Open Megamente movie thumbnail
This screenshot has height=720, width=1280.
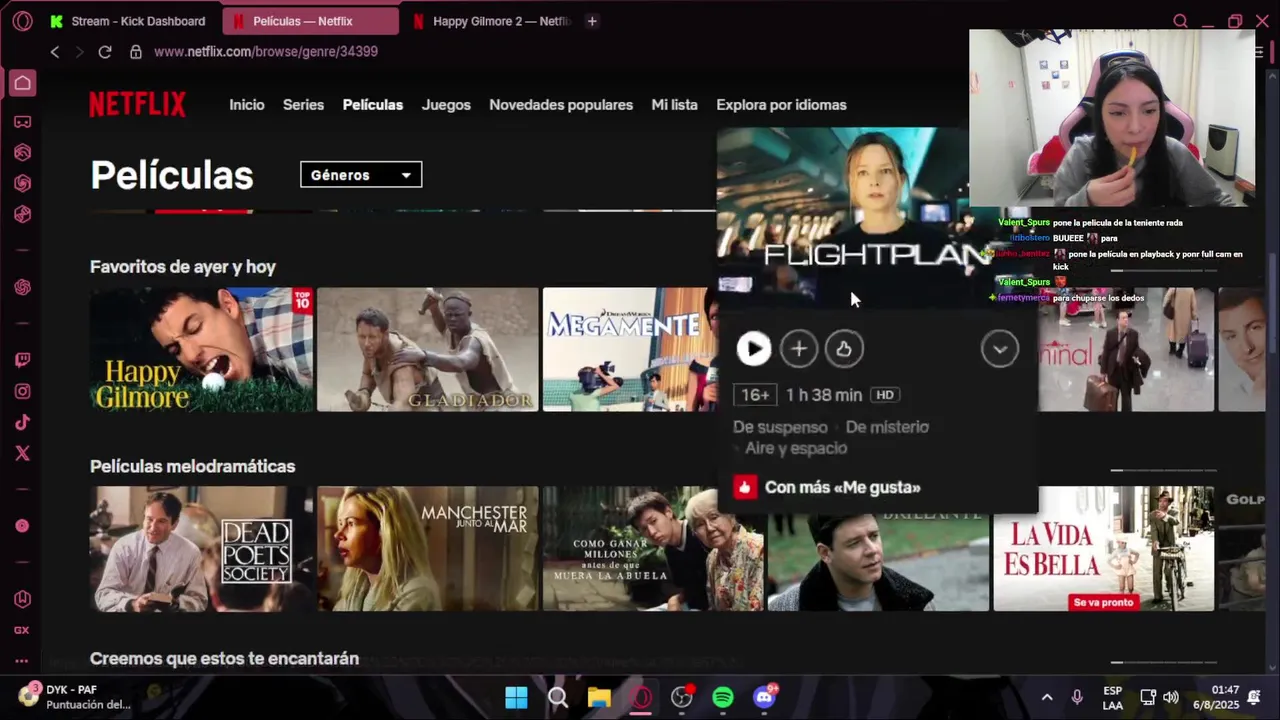click(x=630, y=349)
